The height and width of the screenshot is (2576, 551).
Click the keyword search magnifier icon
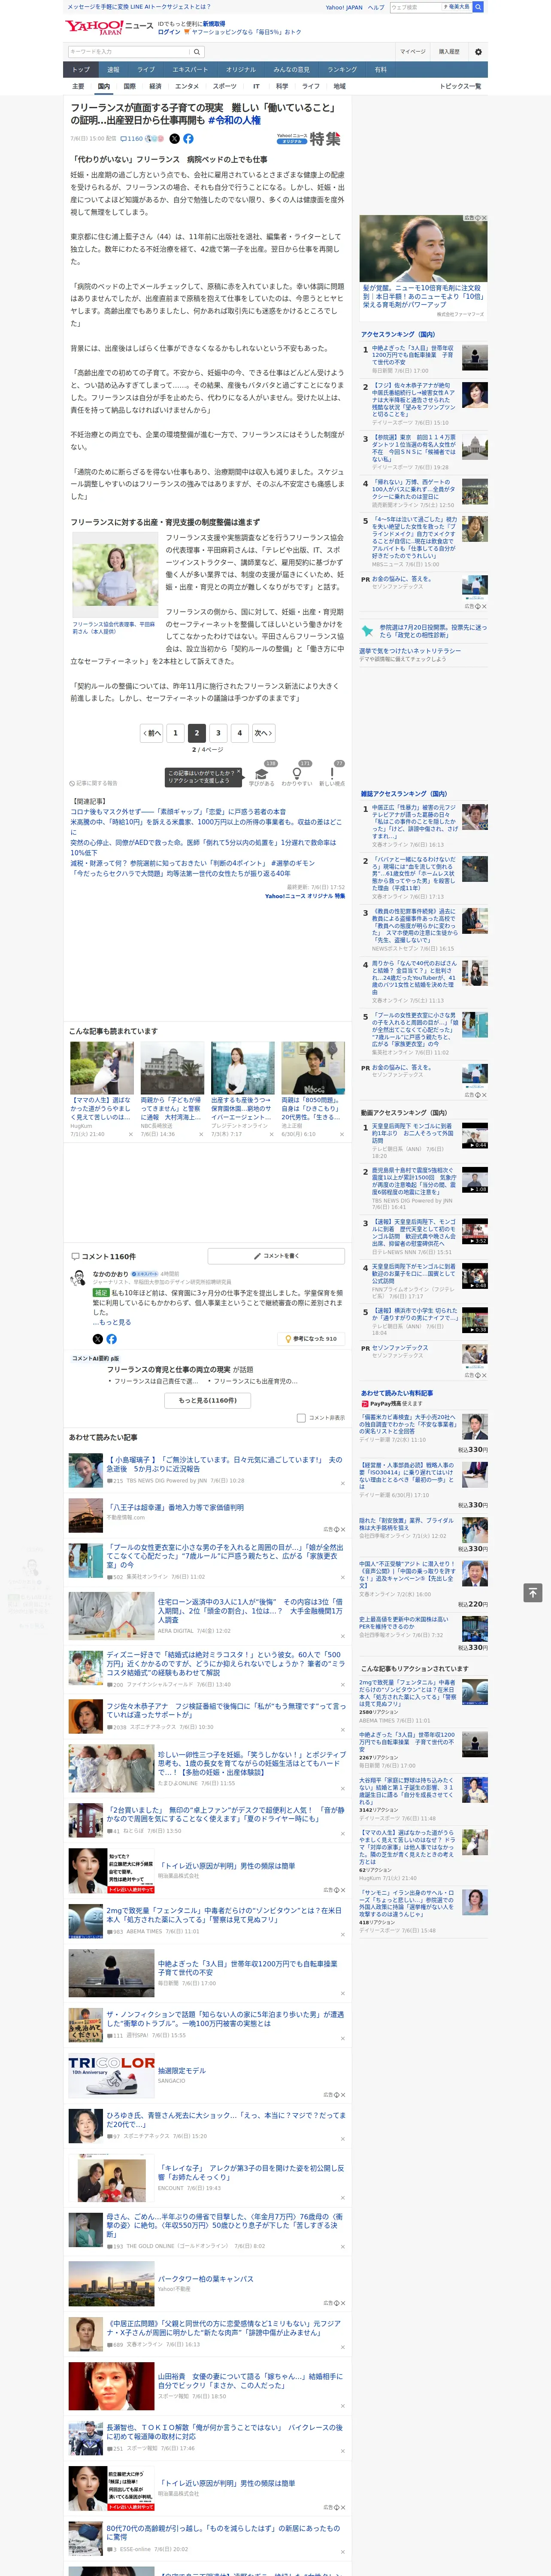pos(196,52)
